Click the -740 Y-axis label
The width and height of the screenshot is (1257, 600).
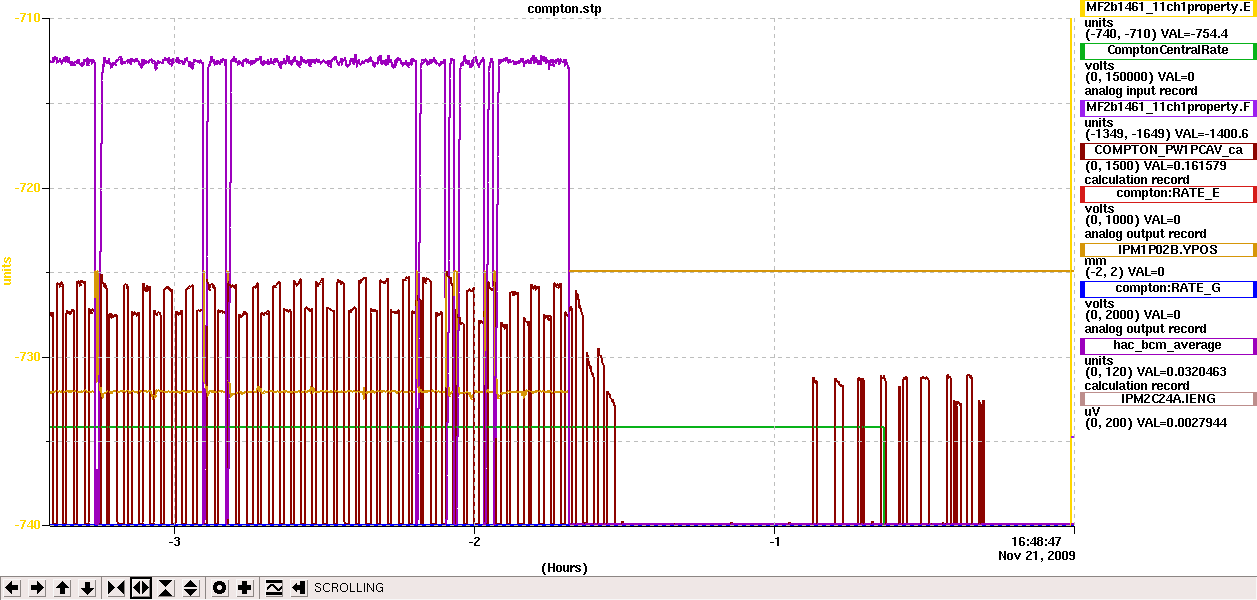[28, 524]
